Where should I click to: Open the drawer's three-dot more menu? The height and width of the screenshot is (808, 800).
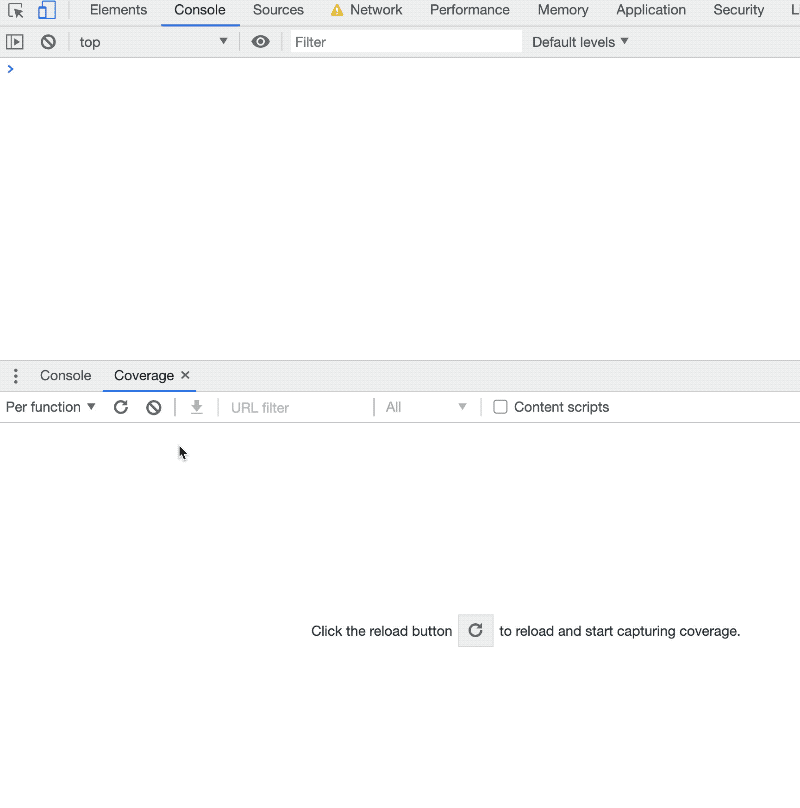pos(16,376)
